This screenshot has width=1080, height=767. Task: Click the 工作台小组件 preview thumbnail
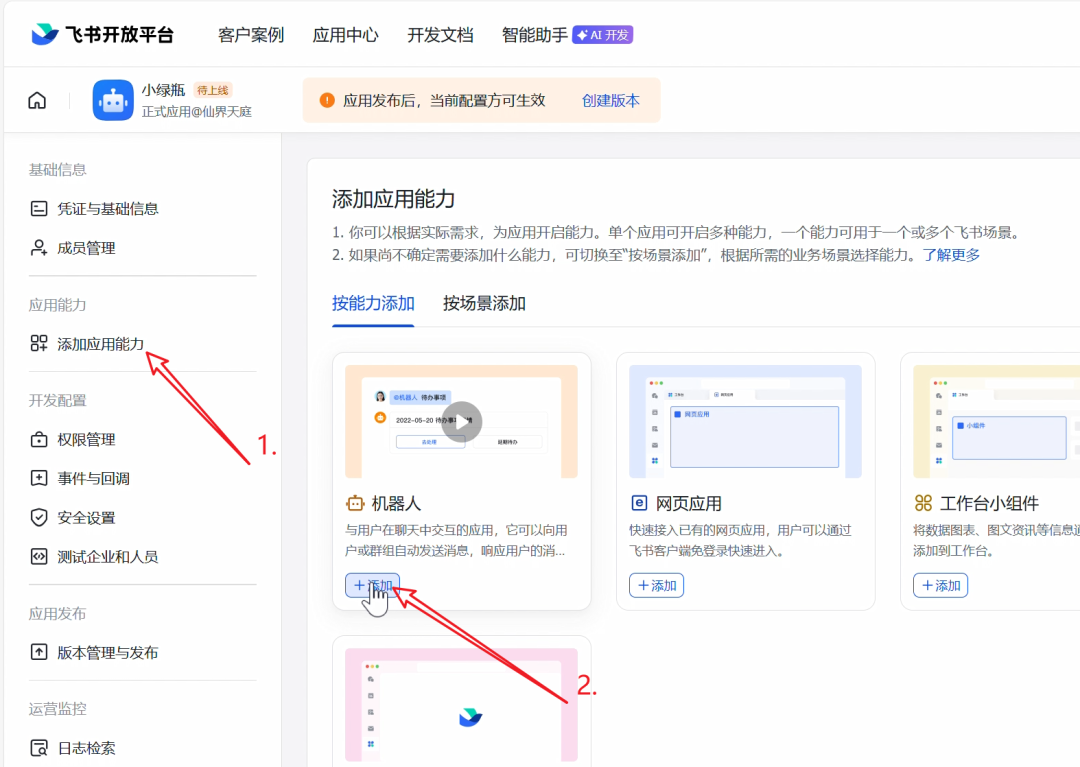pos(996,421)
